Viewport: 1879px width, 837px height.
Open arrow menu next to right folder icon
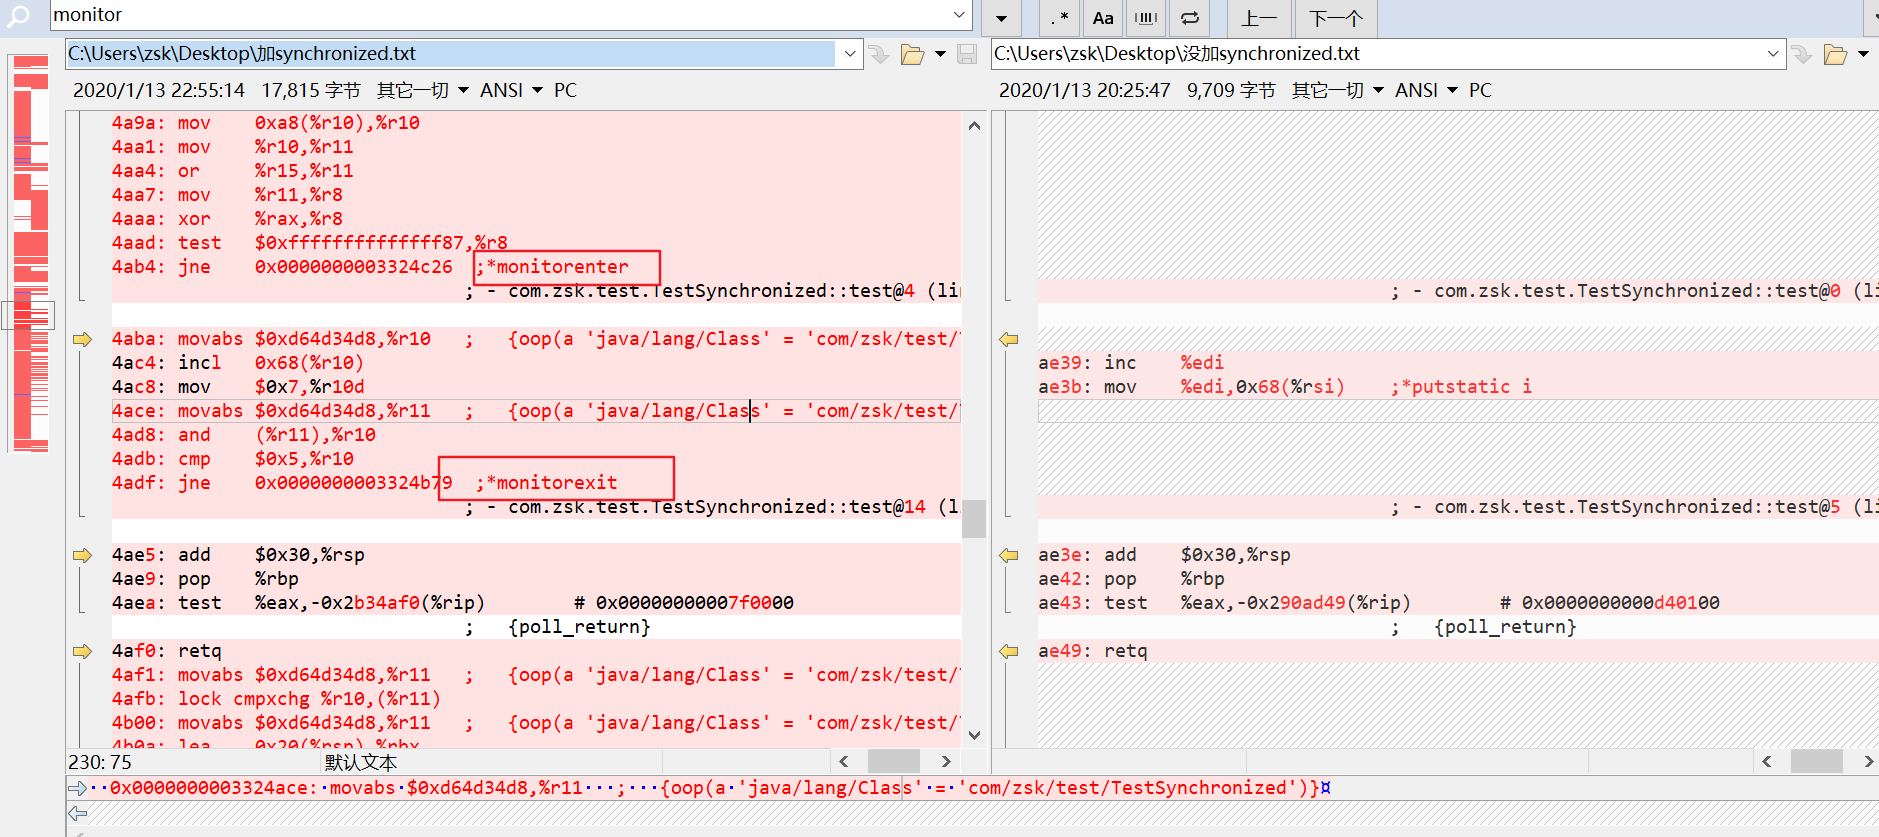1863,54
